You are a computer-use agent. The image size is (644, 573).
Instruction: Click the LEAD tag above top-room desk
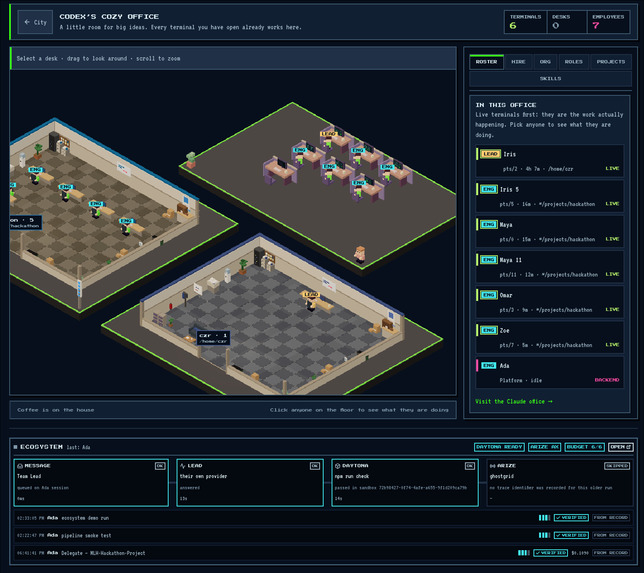click(328, 134)
